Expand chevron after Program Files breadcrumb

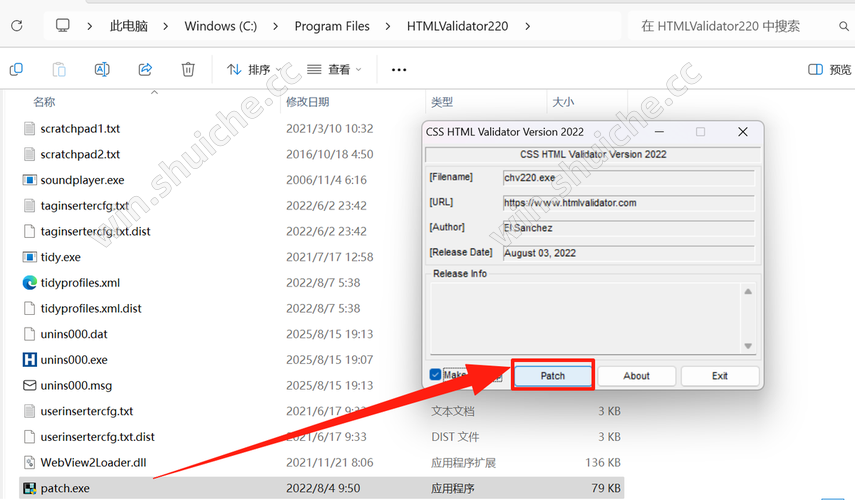click(x=388, y=26)
